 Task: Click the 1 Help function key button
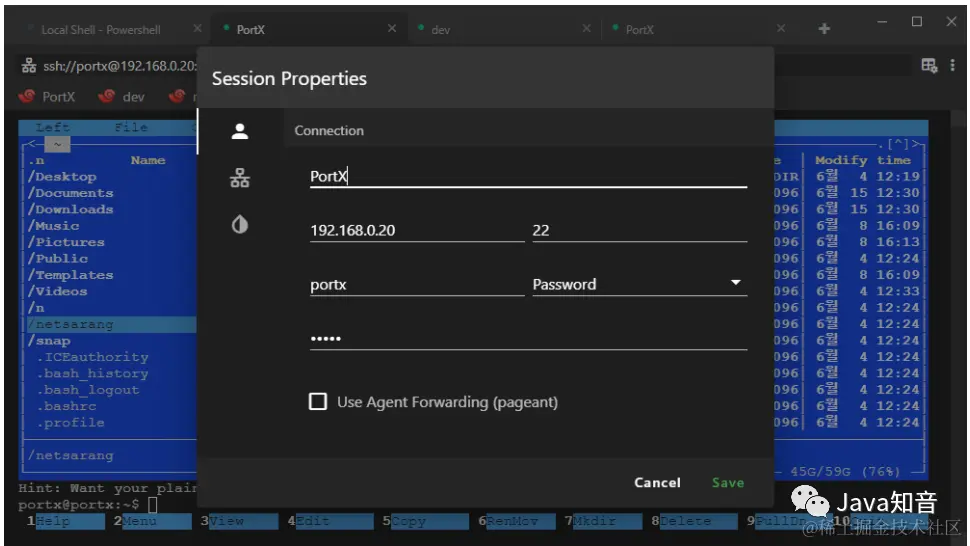66,521
